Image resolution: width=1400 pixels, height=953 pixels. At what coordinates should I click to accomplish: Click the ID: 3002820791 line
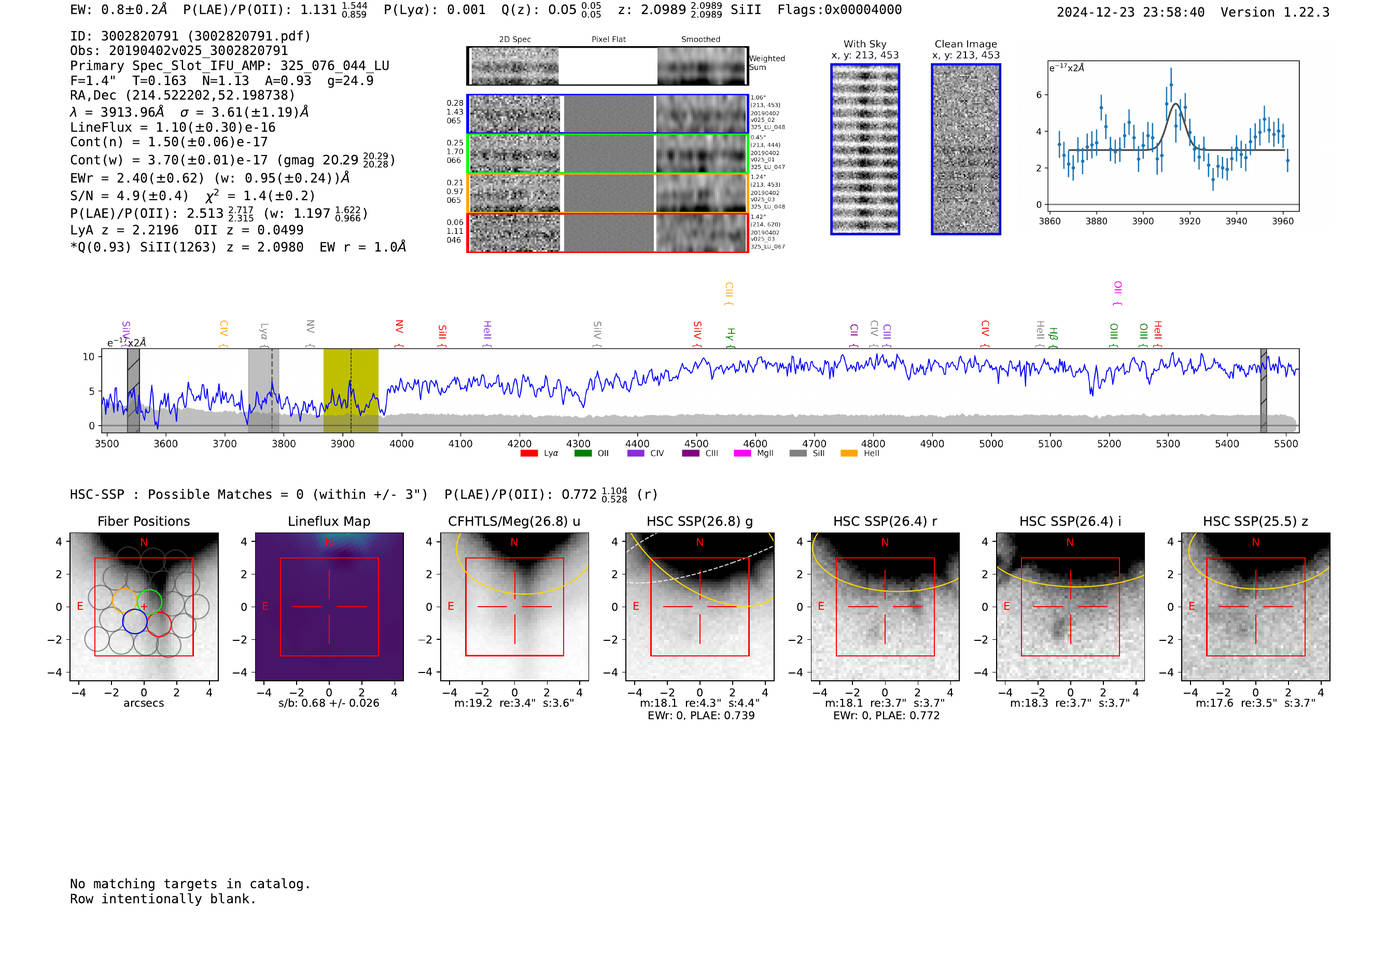coord(190,36)
